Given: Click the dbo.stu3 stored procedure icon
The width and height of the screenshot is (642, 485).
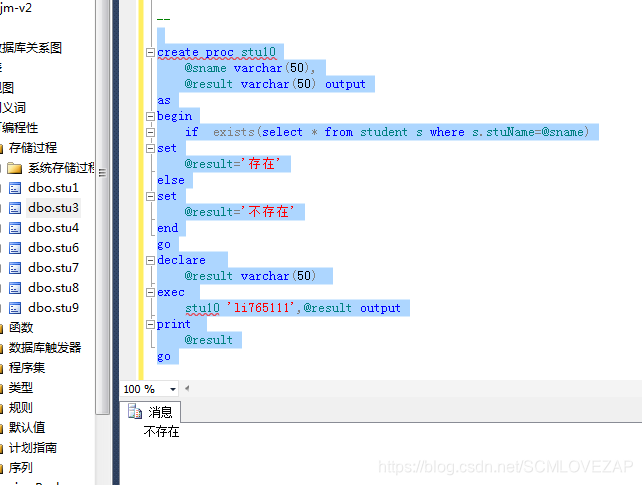Looking at the screenshot, I should click(x=15, y=208).
